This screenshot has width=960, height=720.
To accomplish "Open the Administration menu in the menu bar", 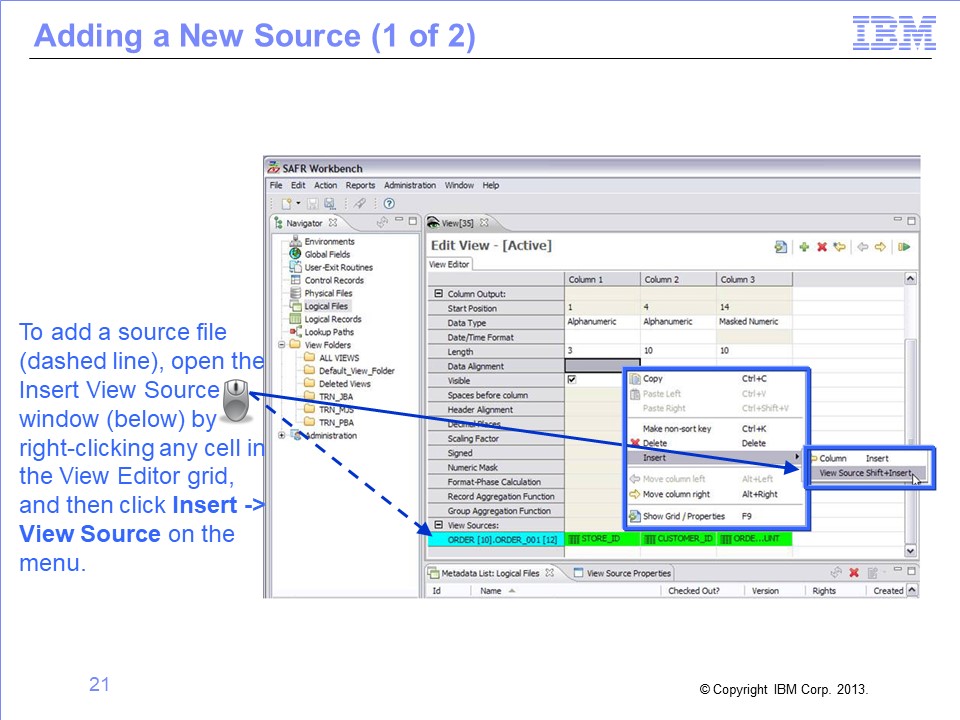I will point(410,185).
